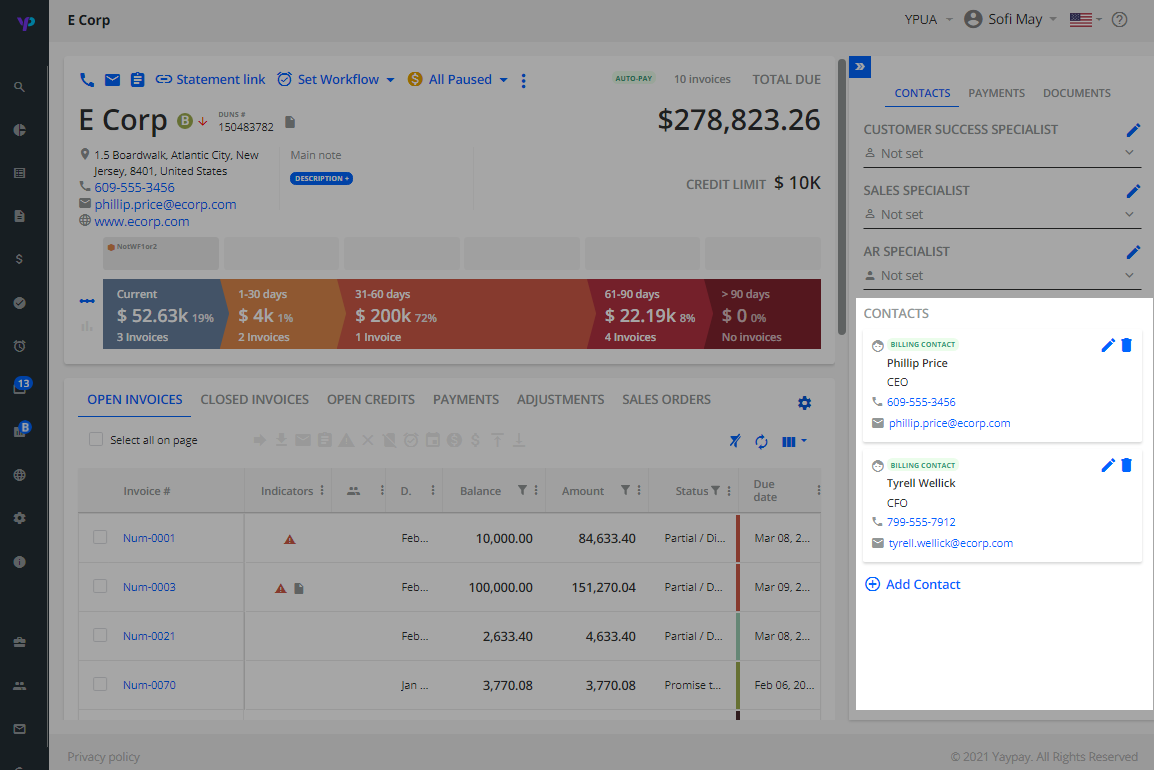The image size is (1154, 770).
Task: Collapse the right panel with double-arrow button
Action: (860, 66)
